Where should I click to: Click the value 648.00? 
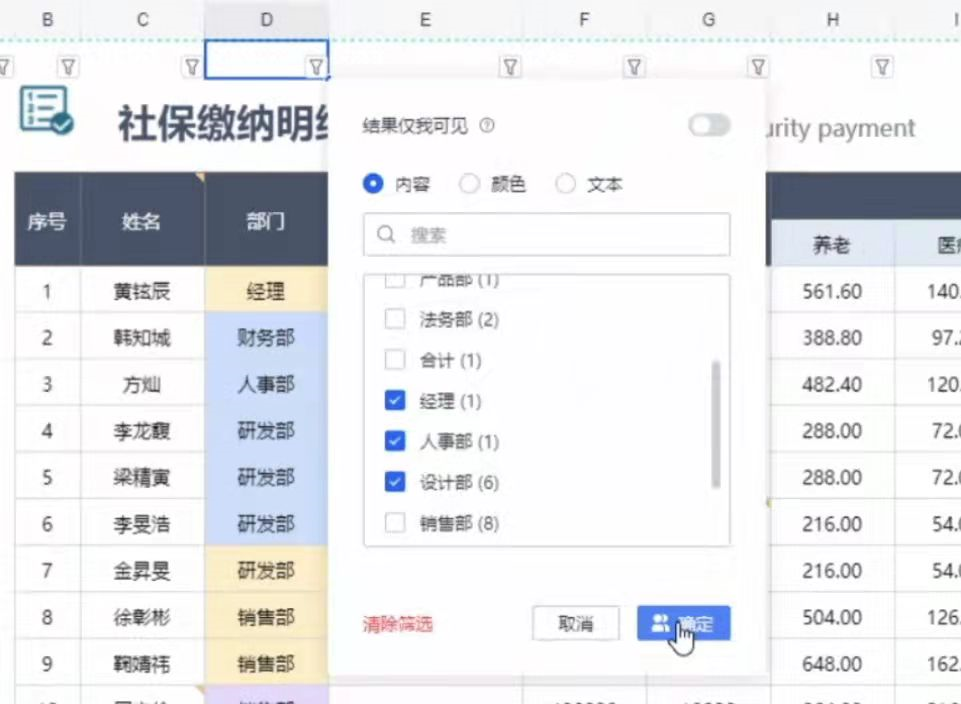click(x=832, y=664)
